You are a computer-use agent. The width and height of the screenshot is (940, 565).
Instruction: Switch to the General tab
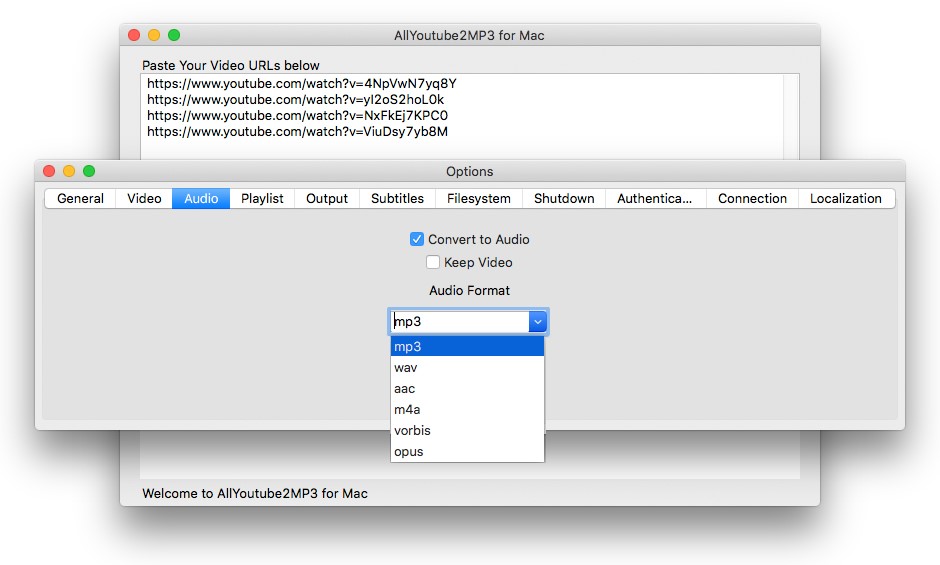(80, 199)
